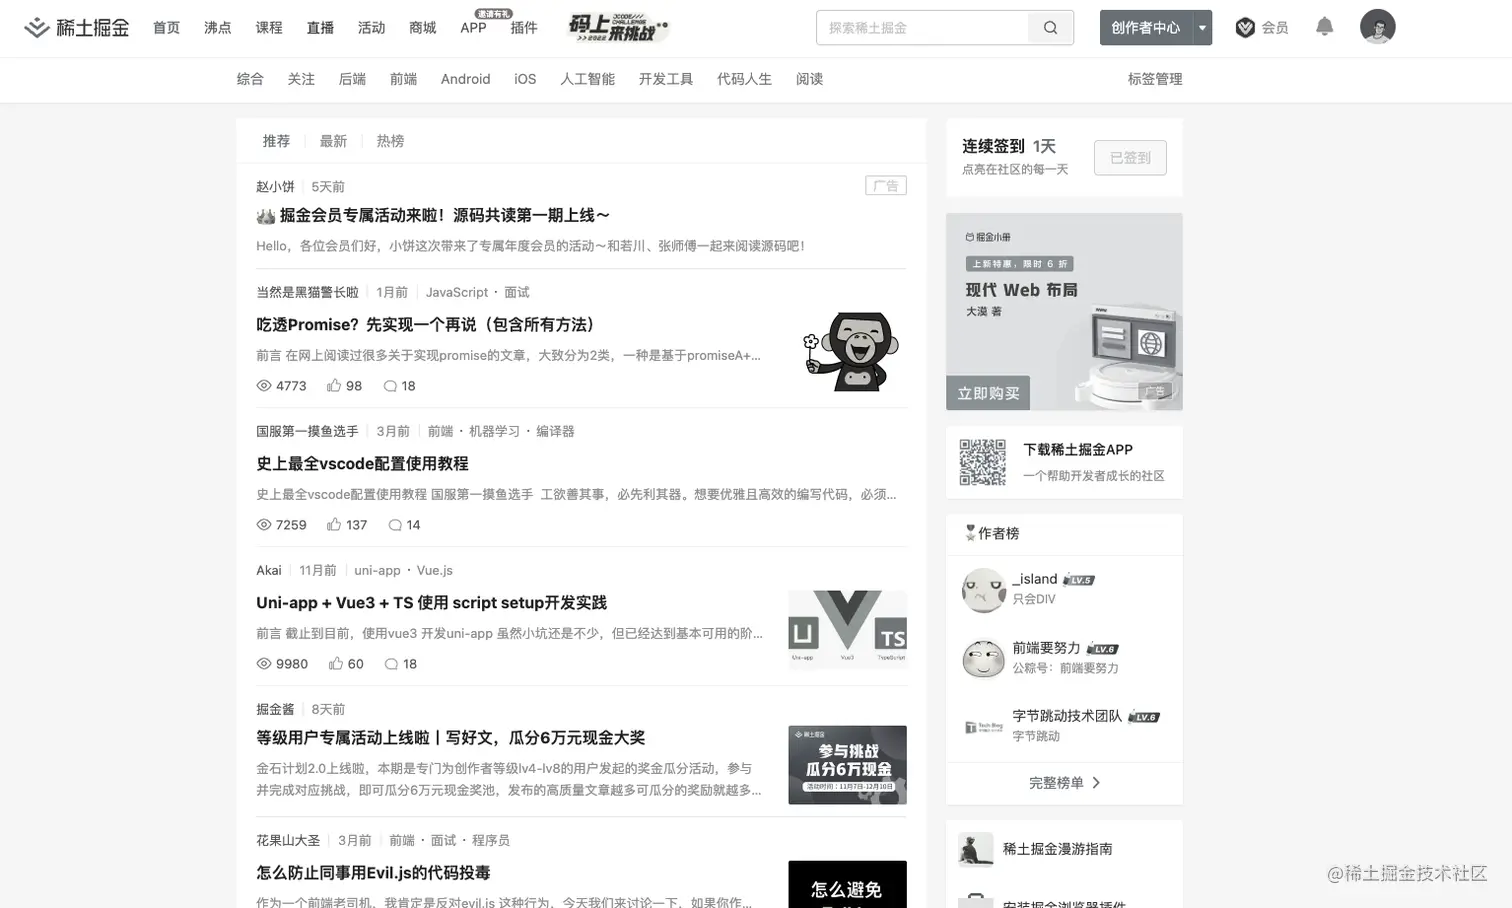Open _island author avatar
1512x908 pixels.
pyautogui.click(x=983, y=590)
